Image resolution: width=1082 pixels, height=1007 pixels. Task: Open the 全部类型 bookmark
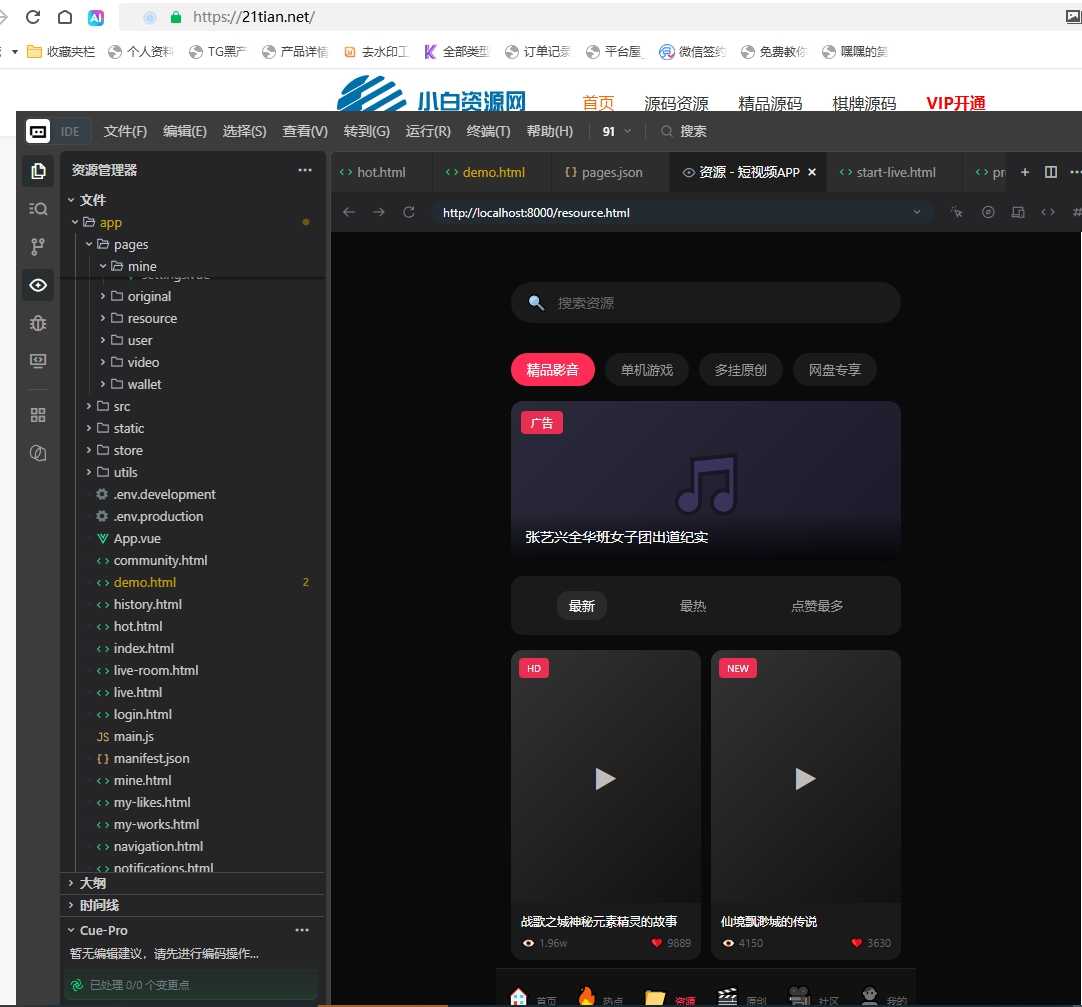pos(457,52)
